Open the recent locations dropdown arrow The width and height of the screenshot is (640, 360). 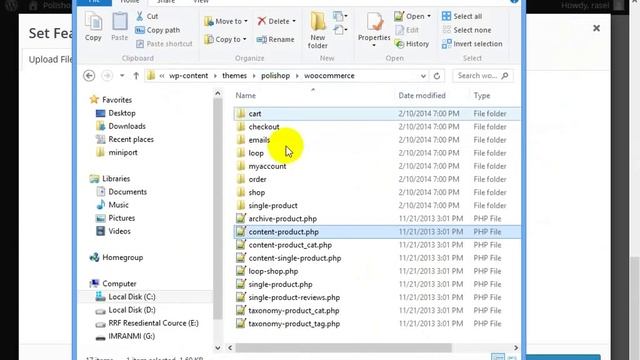(x=122, y=76)
